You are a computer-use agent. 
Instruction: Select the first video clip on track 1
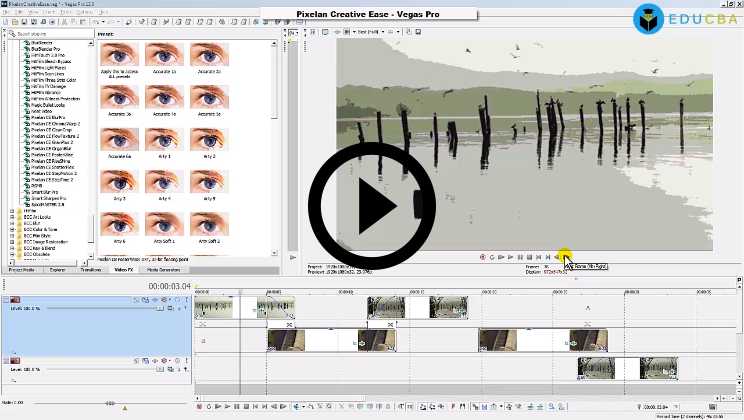click(x=213, y=308)
